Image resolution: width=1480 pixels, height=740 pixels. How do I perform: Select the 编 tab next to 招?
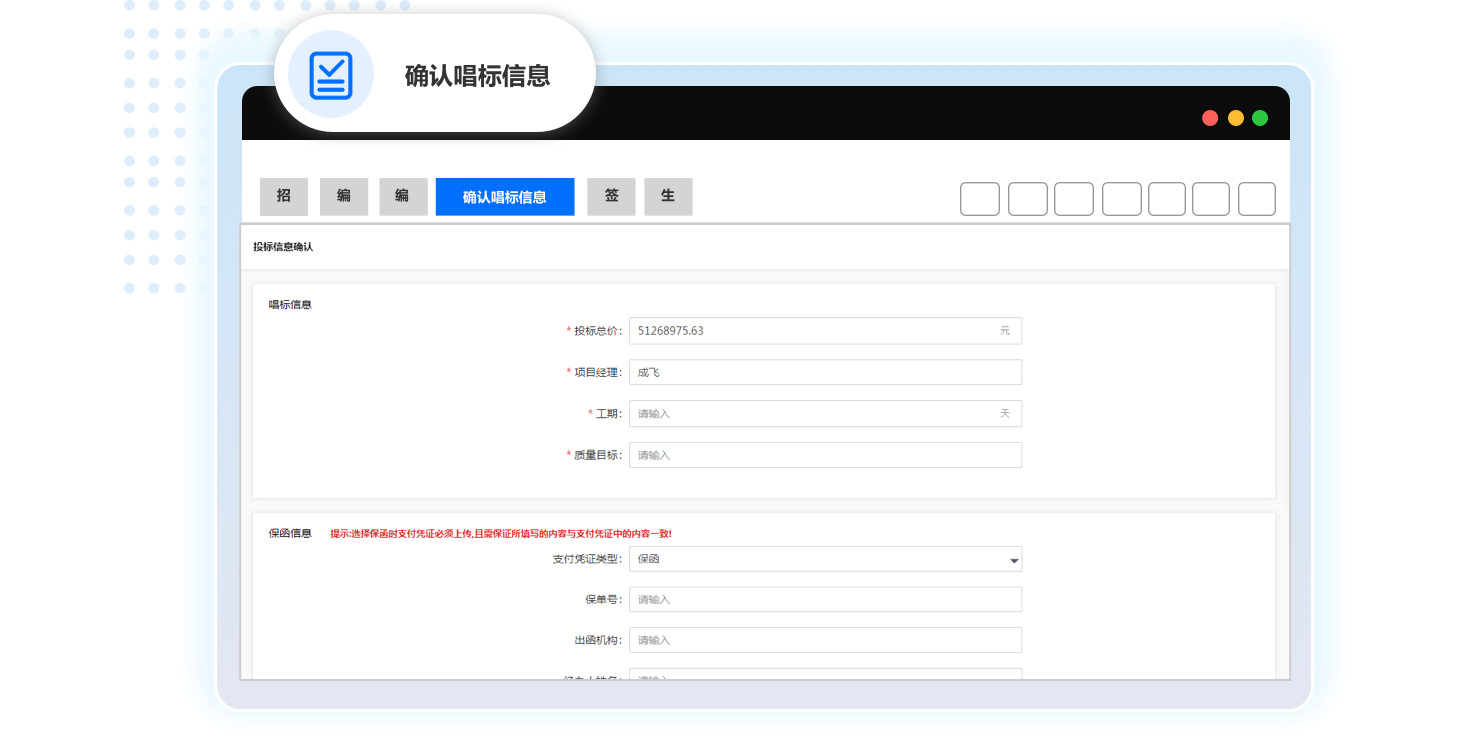pyautogui.click(x=344, y=197)
